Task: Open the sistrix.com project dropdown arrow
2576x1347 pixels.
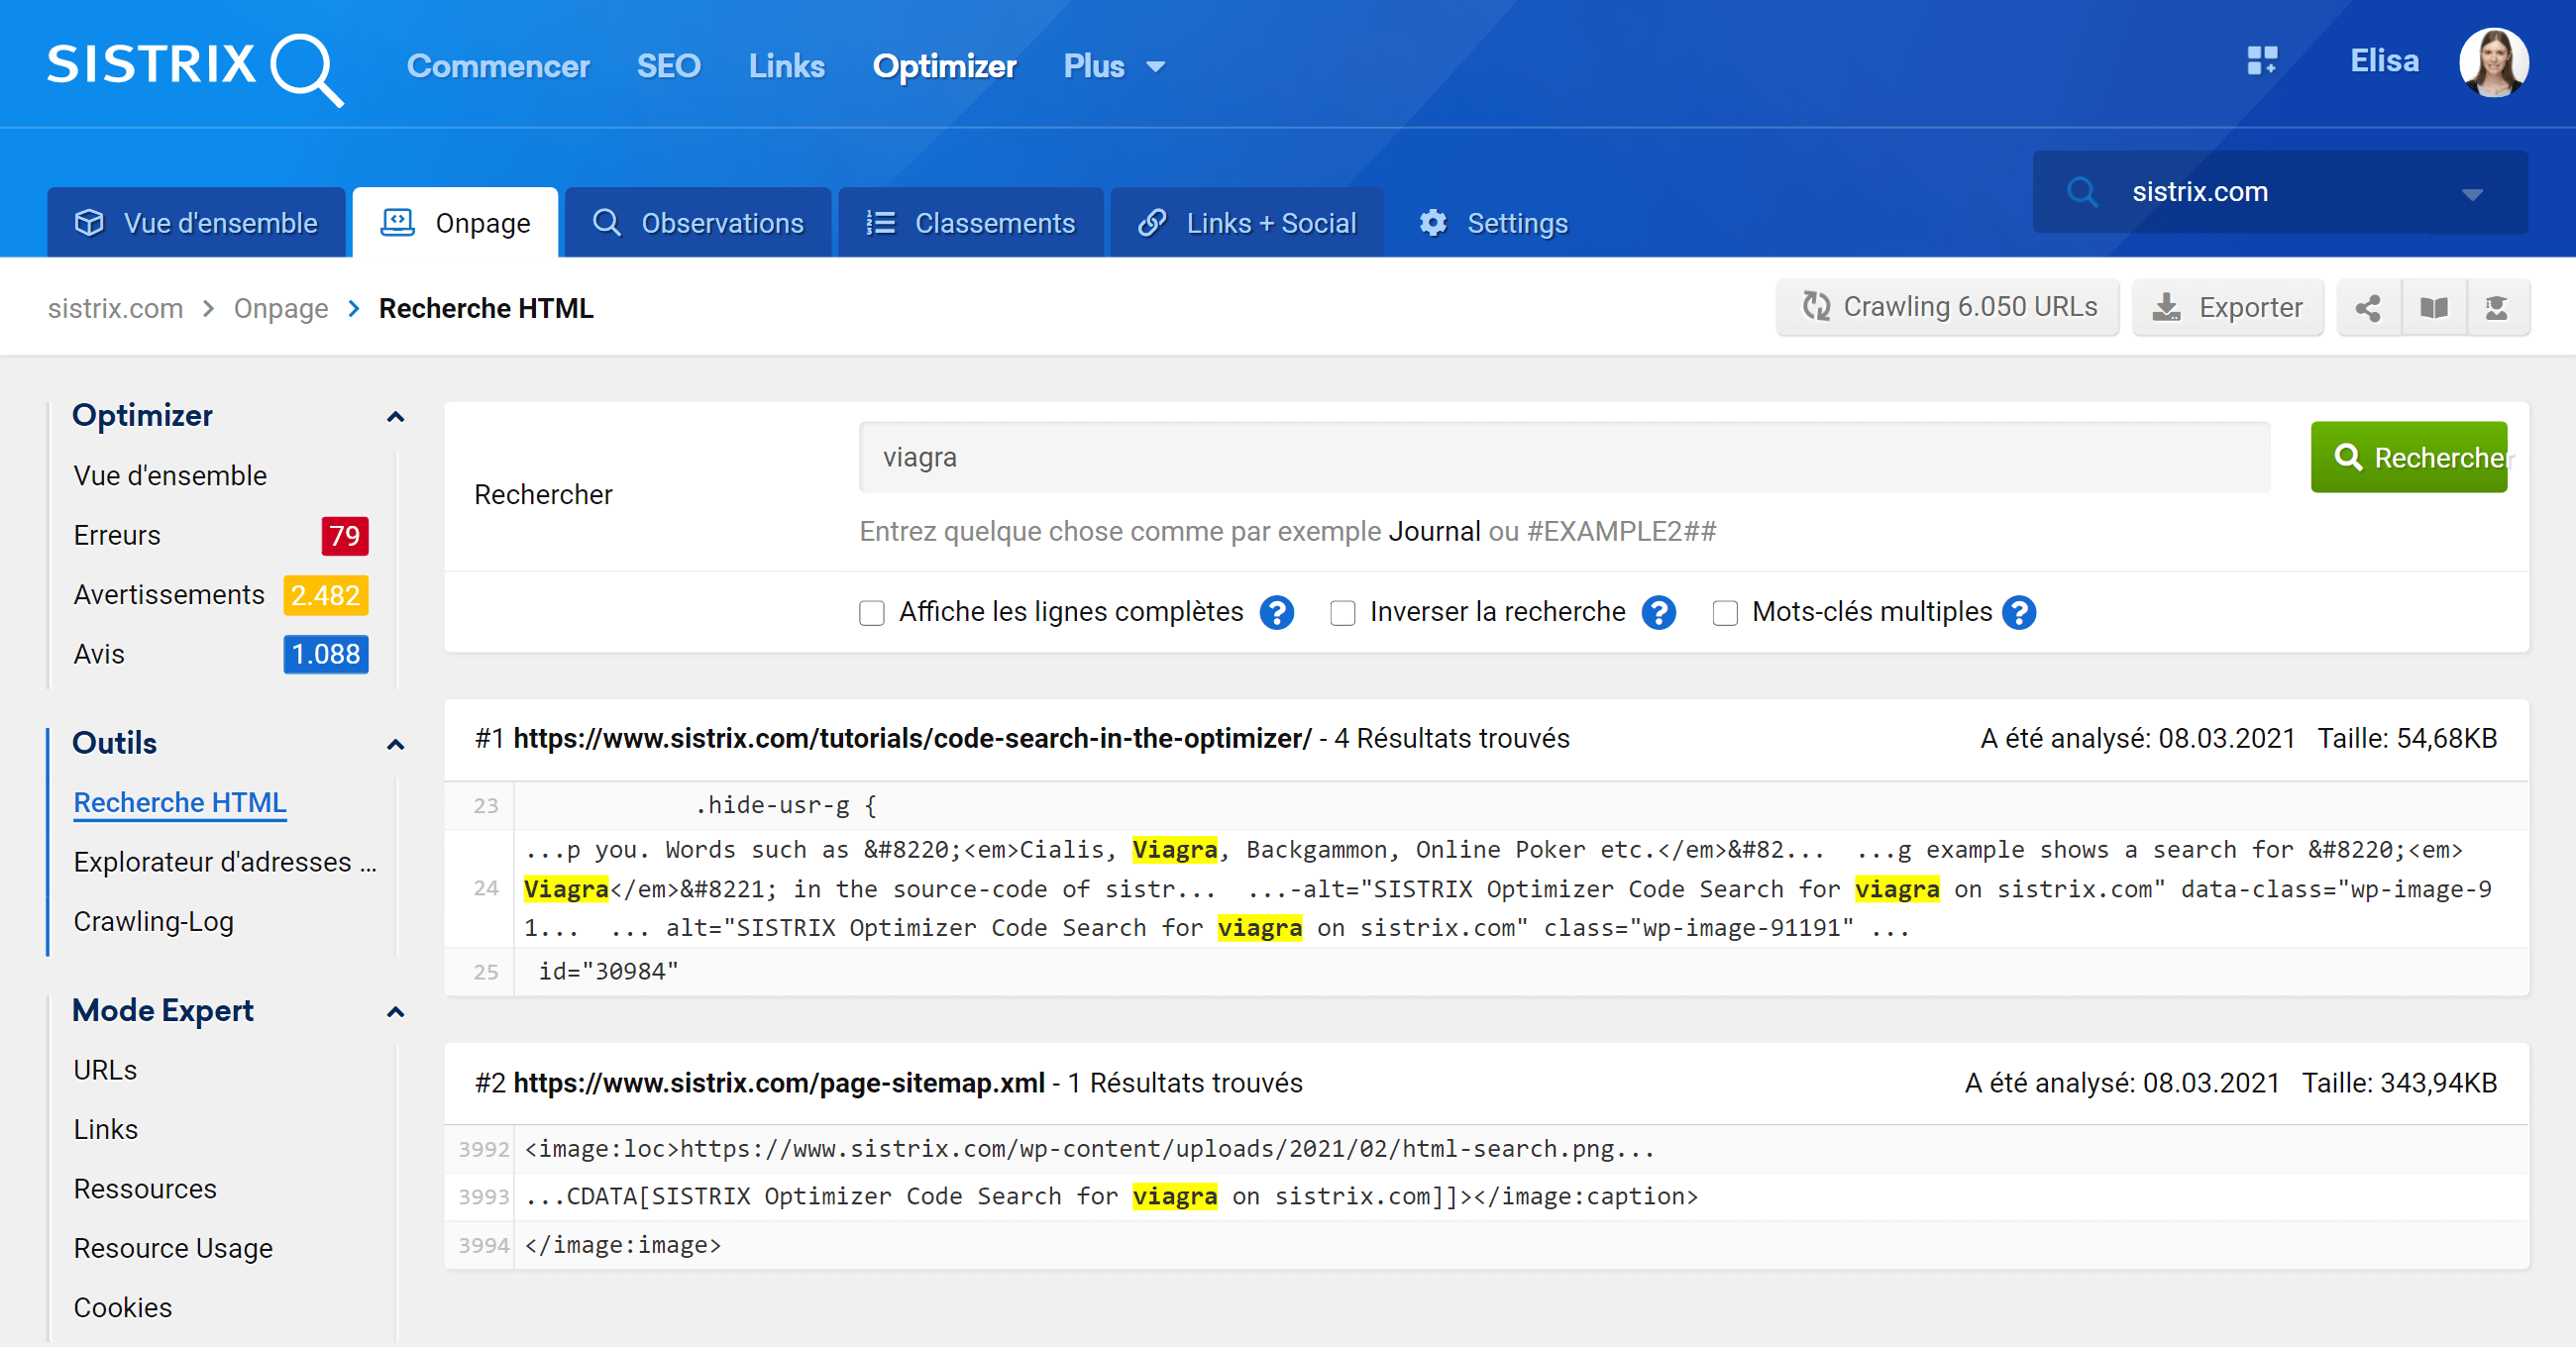Action: [2472, 194]
